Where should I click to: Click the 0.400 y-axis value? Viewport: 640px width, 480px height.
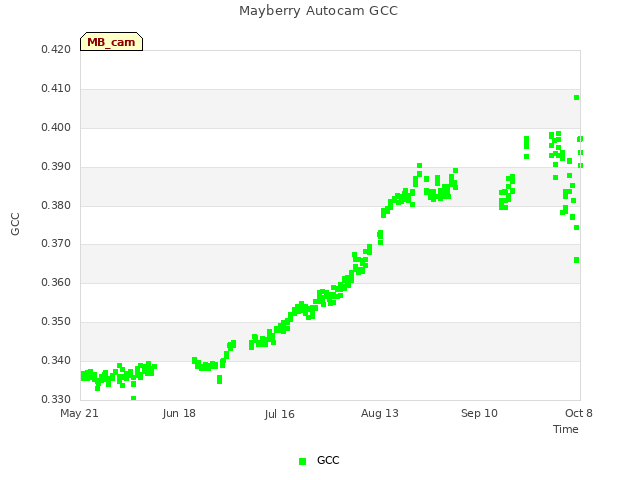tap(56, 127)
